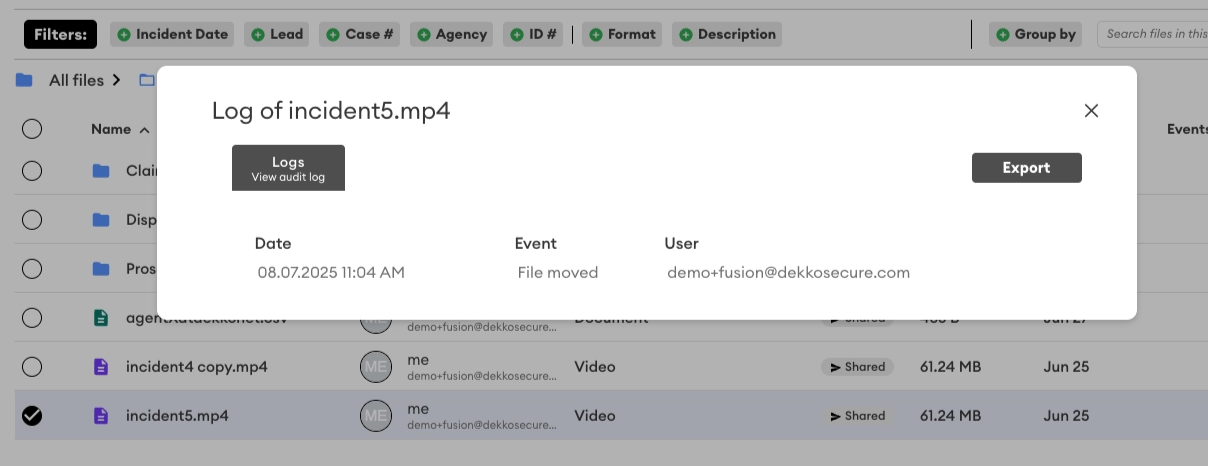Click the plus icon on Group by
Image resolution: width=1208 pixels, height=466 pixels.
click(1003, 34)
